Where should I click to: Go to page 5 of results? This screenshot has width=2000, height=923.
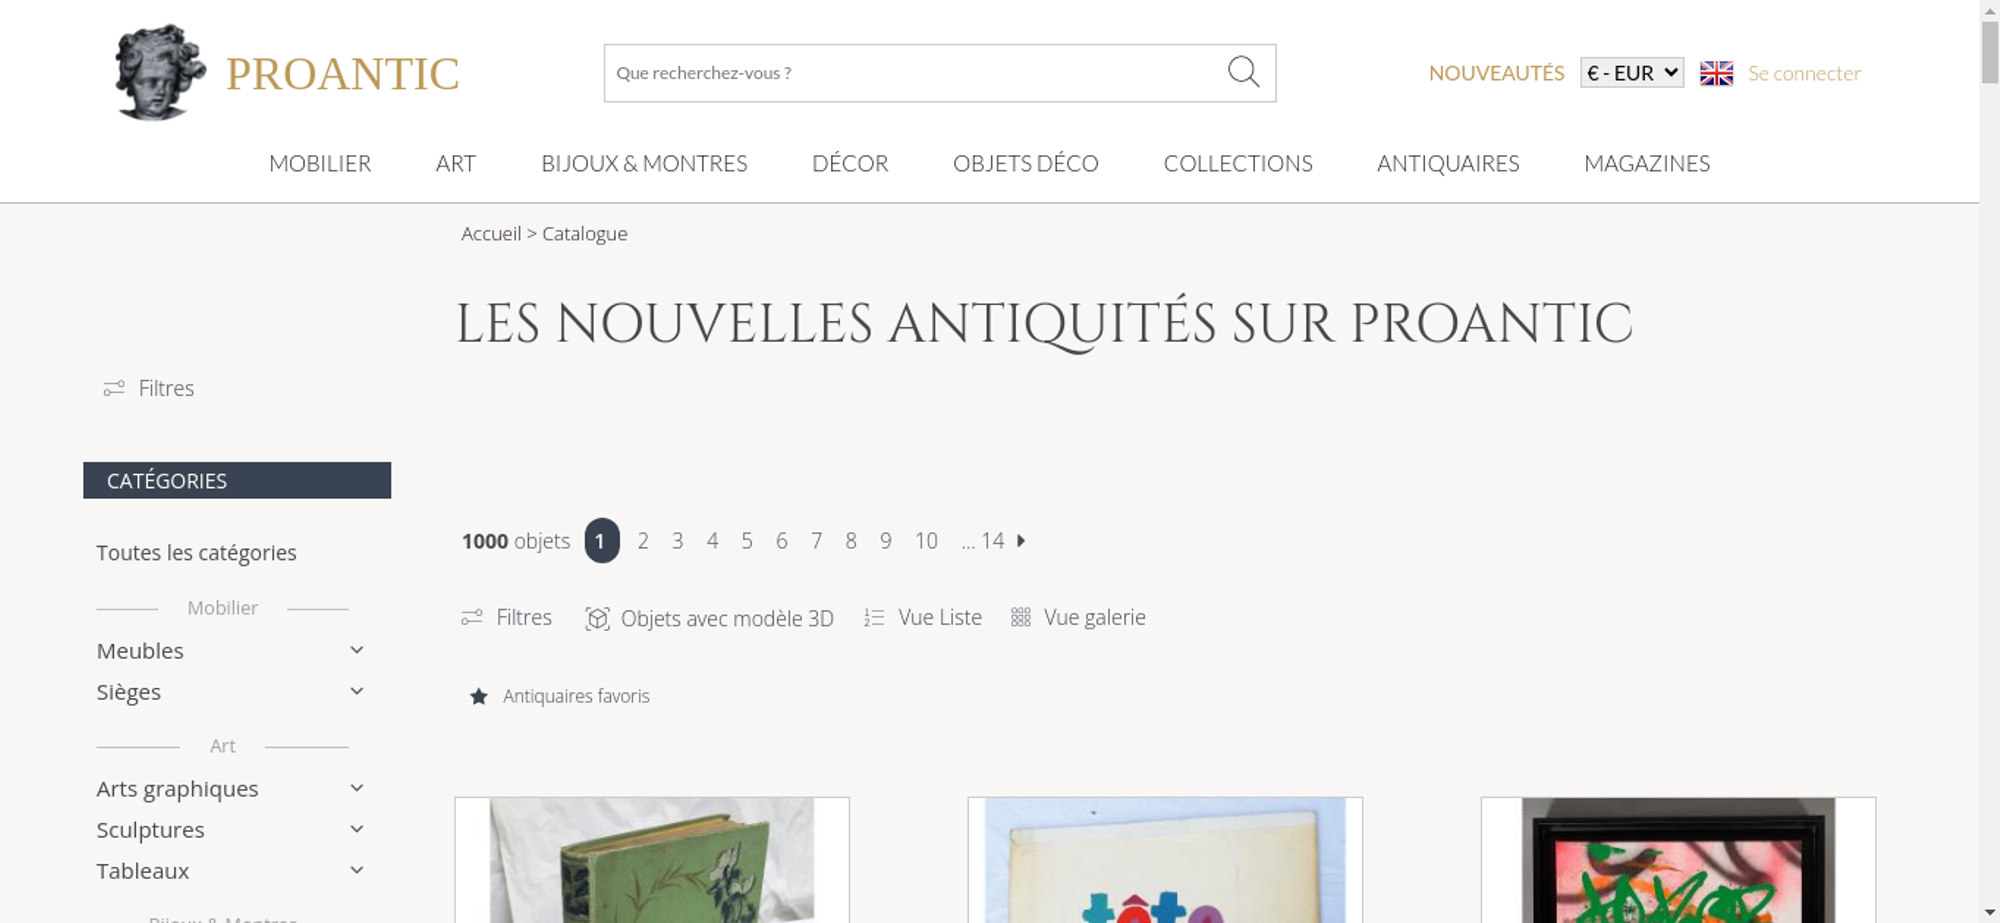pos(747,541)
